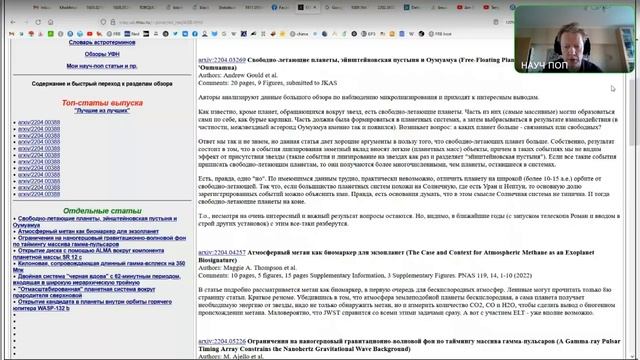Switch to the Gmail browser tab

click(42, 7)
